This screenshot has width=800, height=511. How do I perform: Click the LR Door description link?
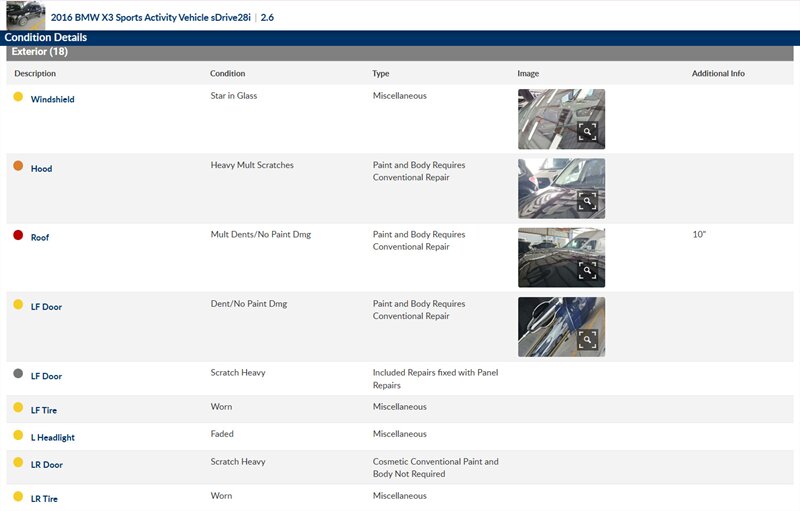[x=46, y=466]
